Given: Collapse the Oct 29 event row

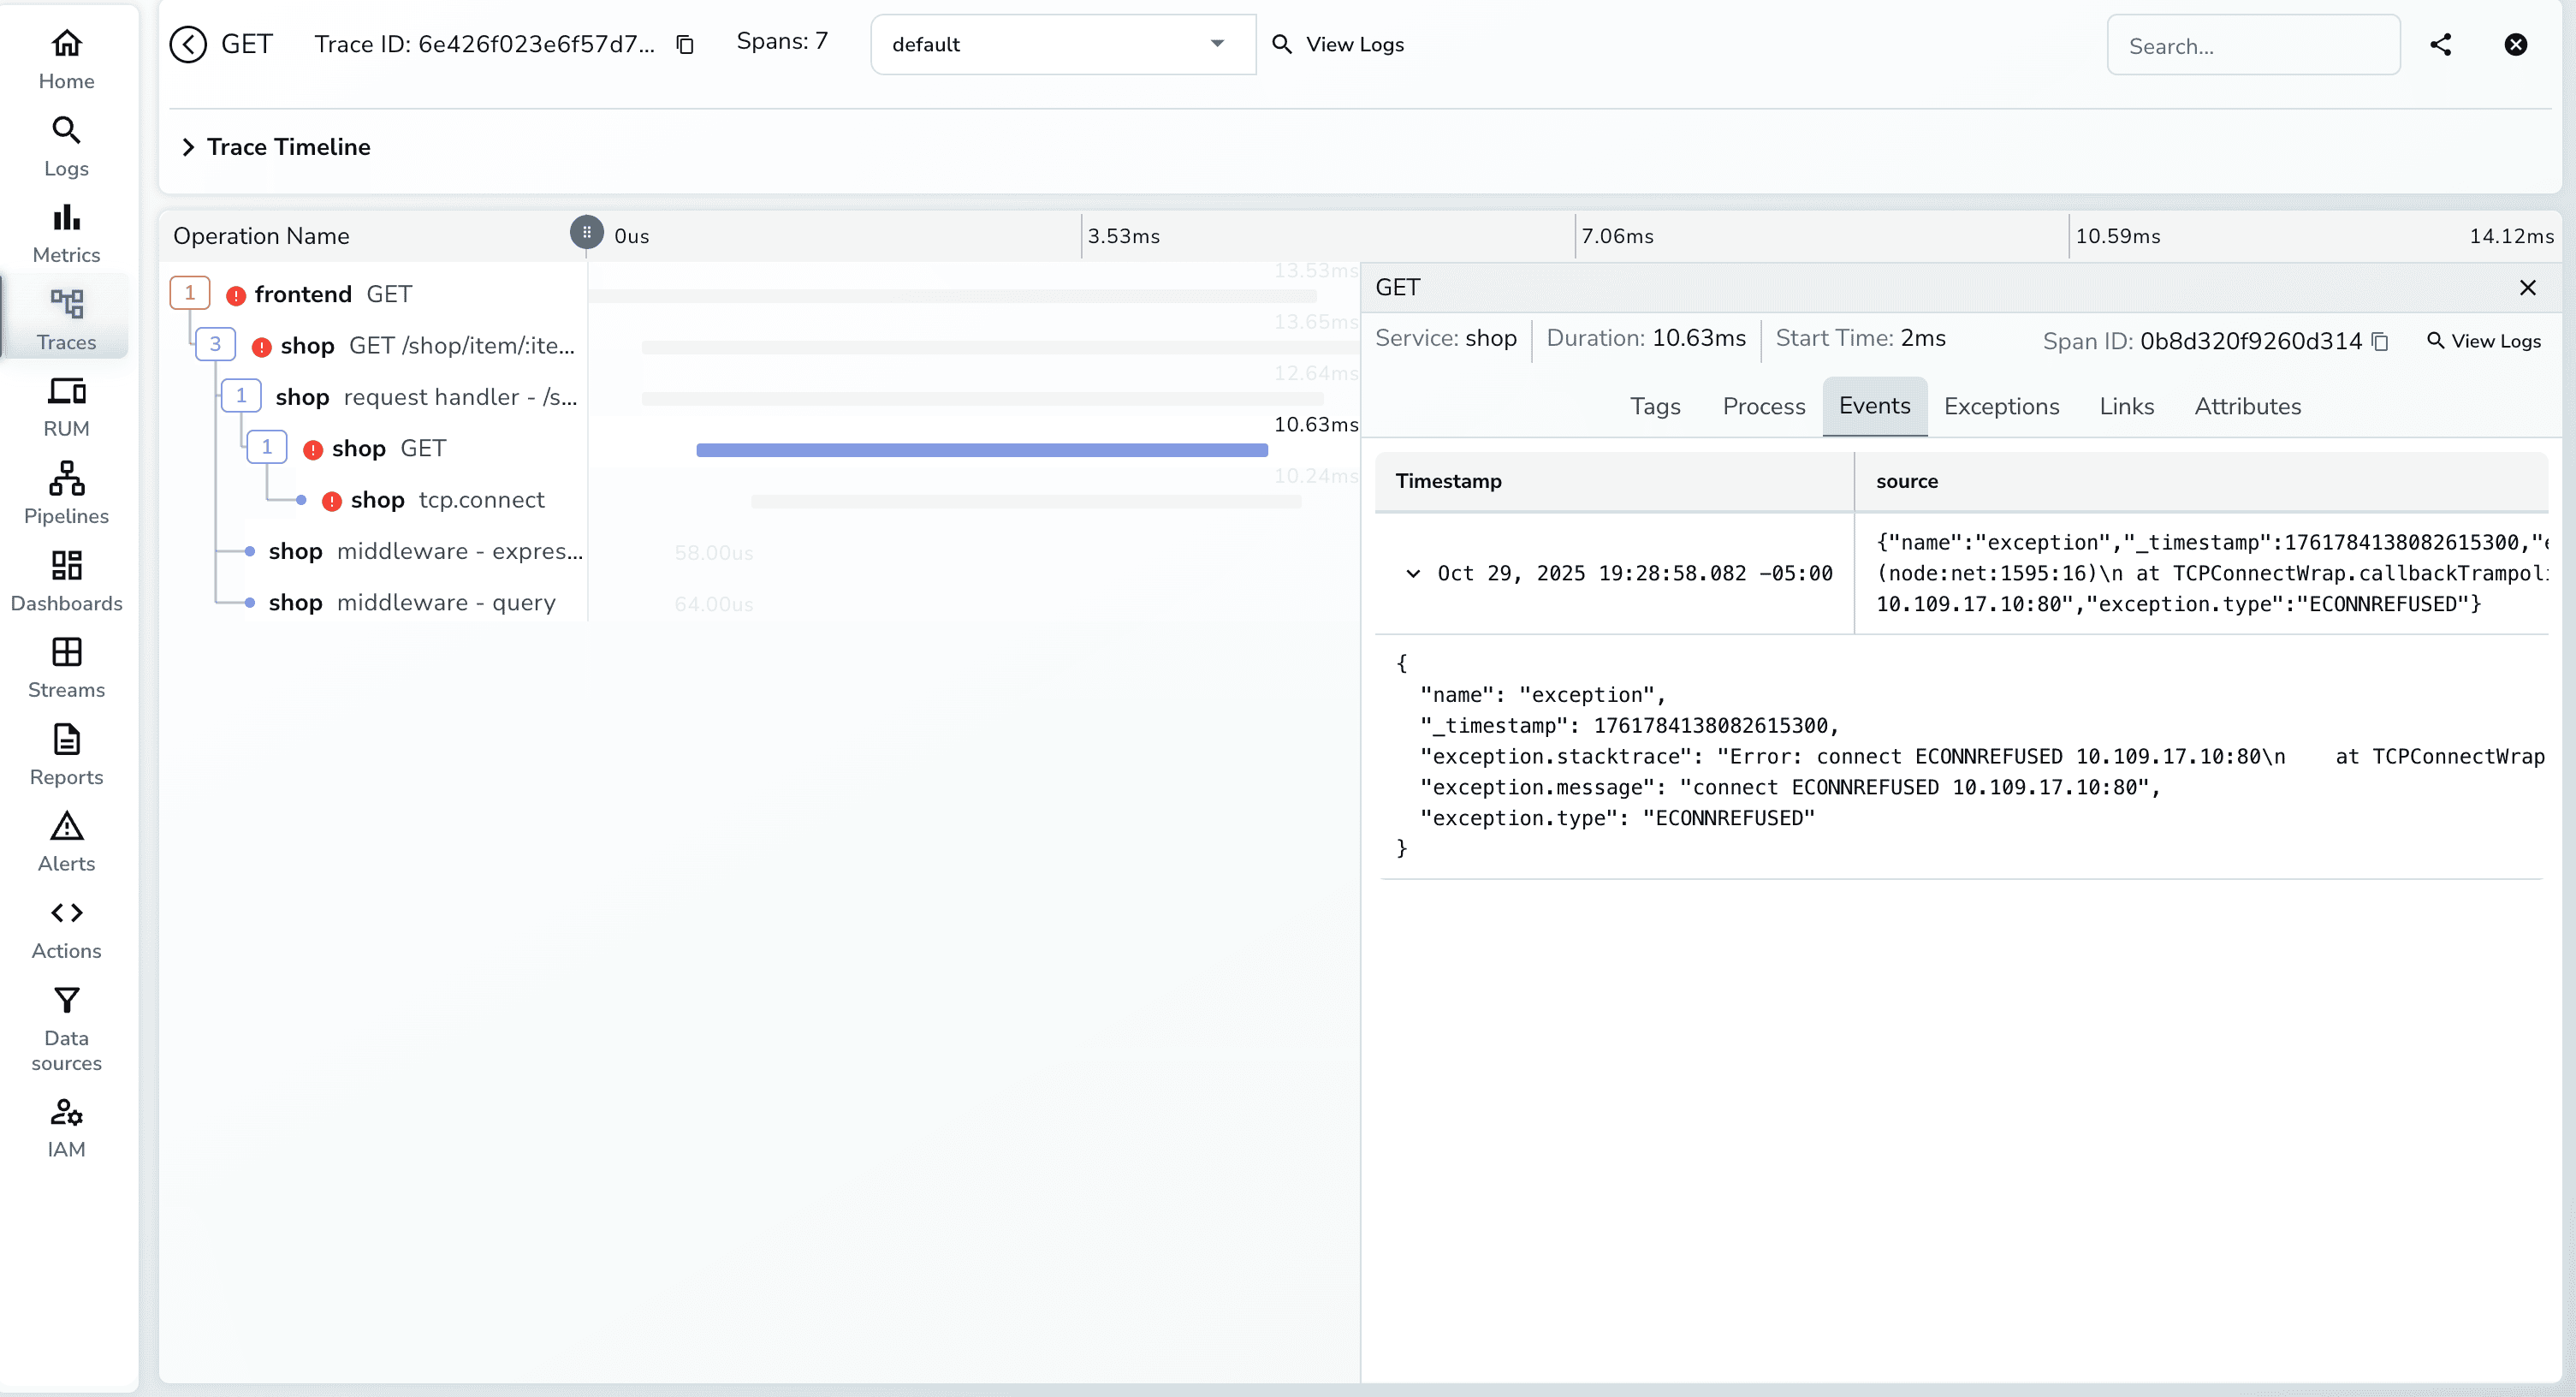Looking at the screenshot, I should tap(1412, 573).
